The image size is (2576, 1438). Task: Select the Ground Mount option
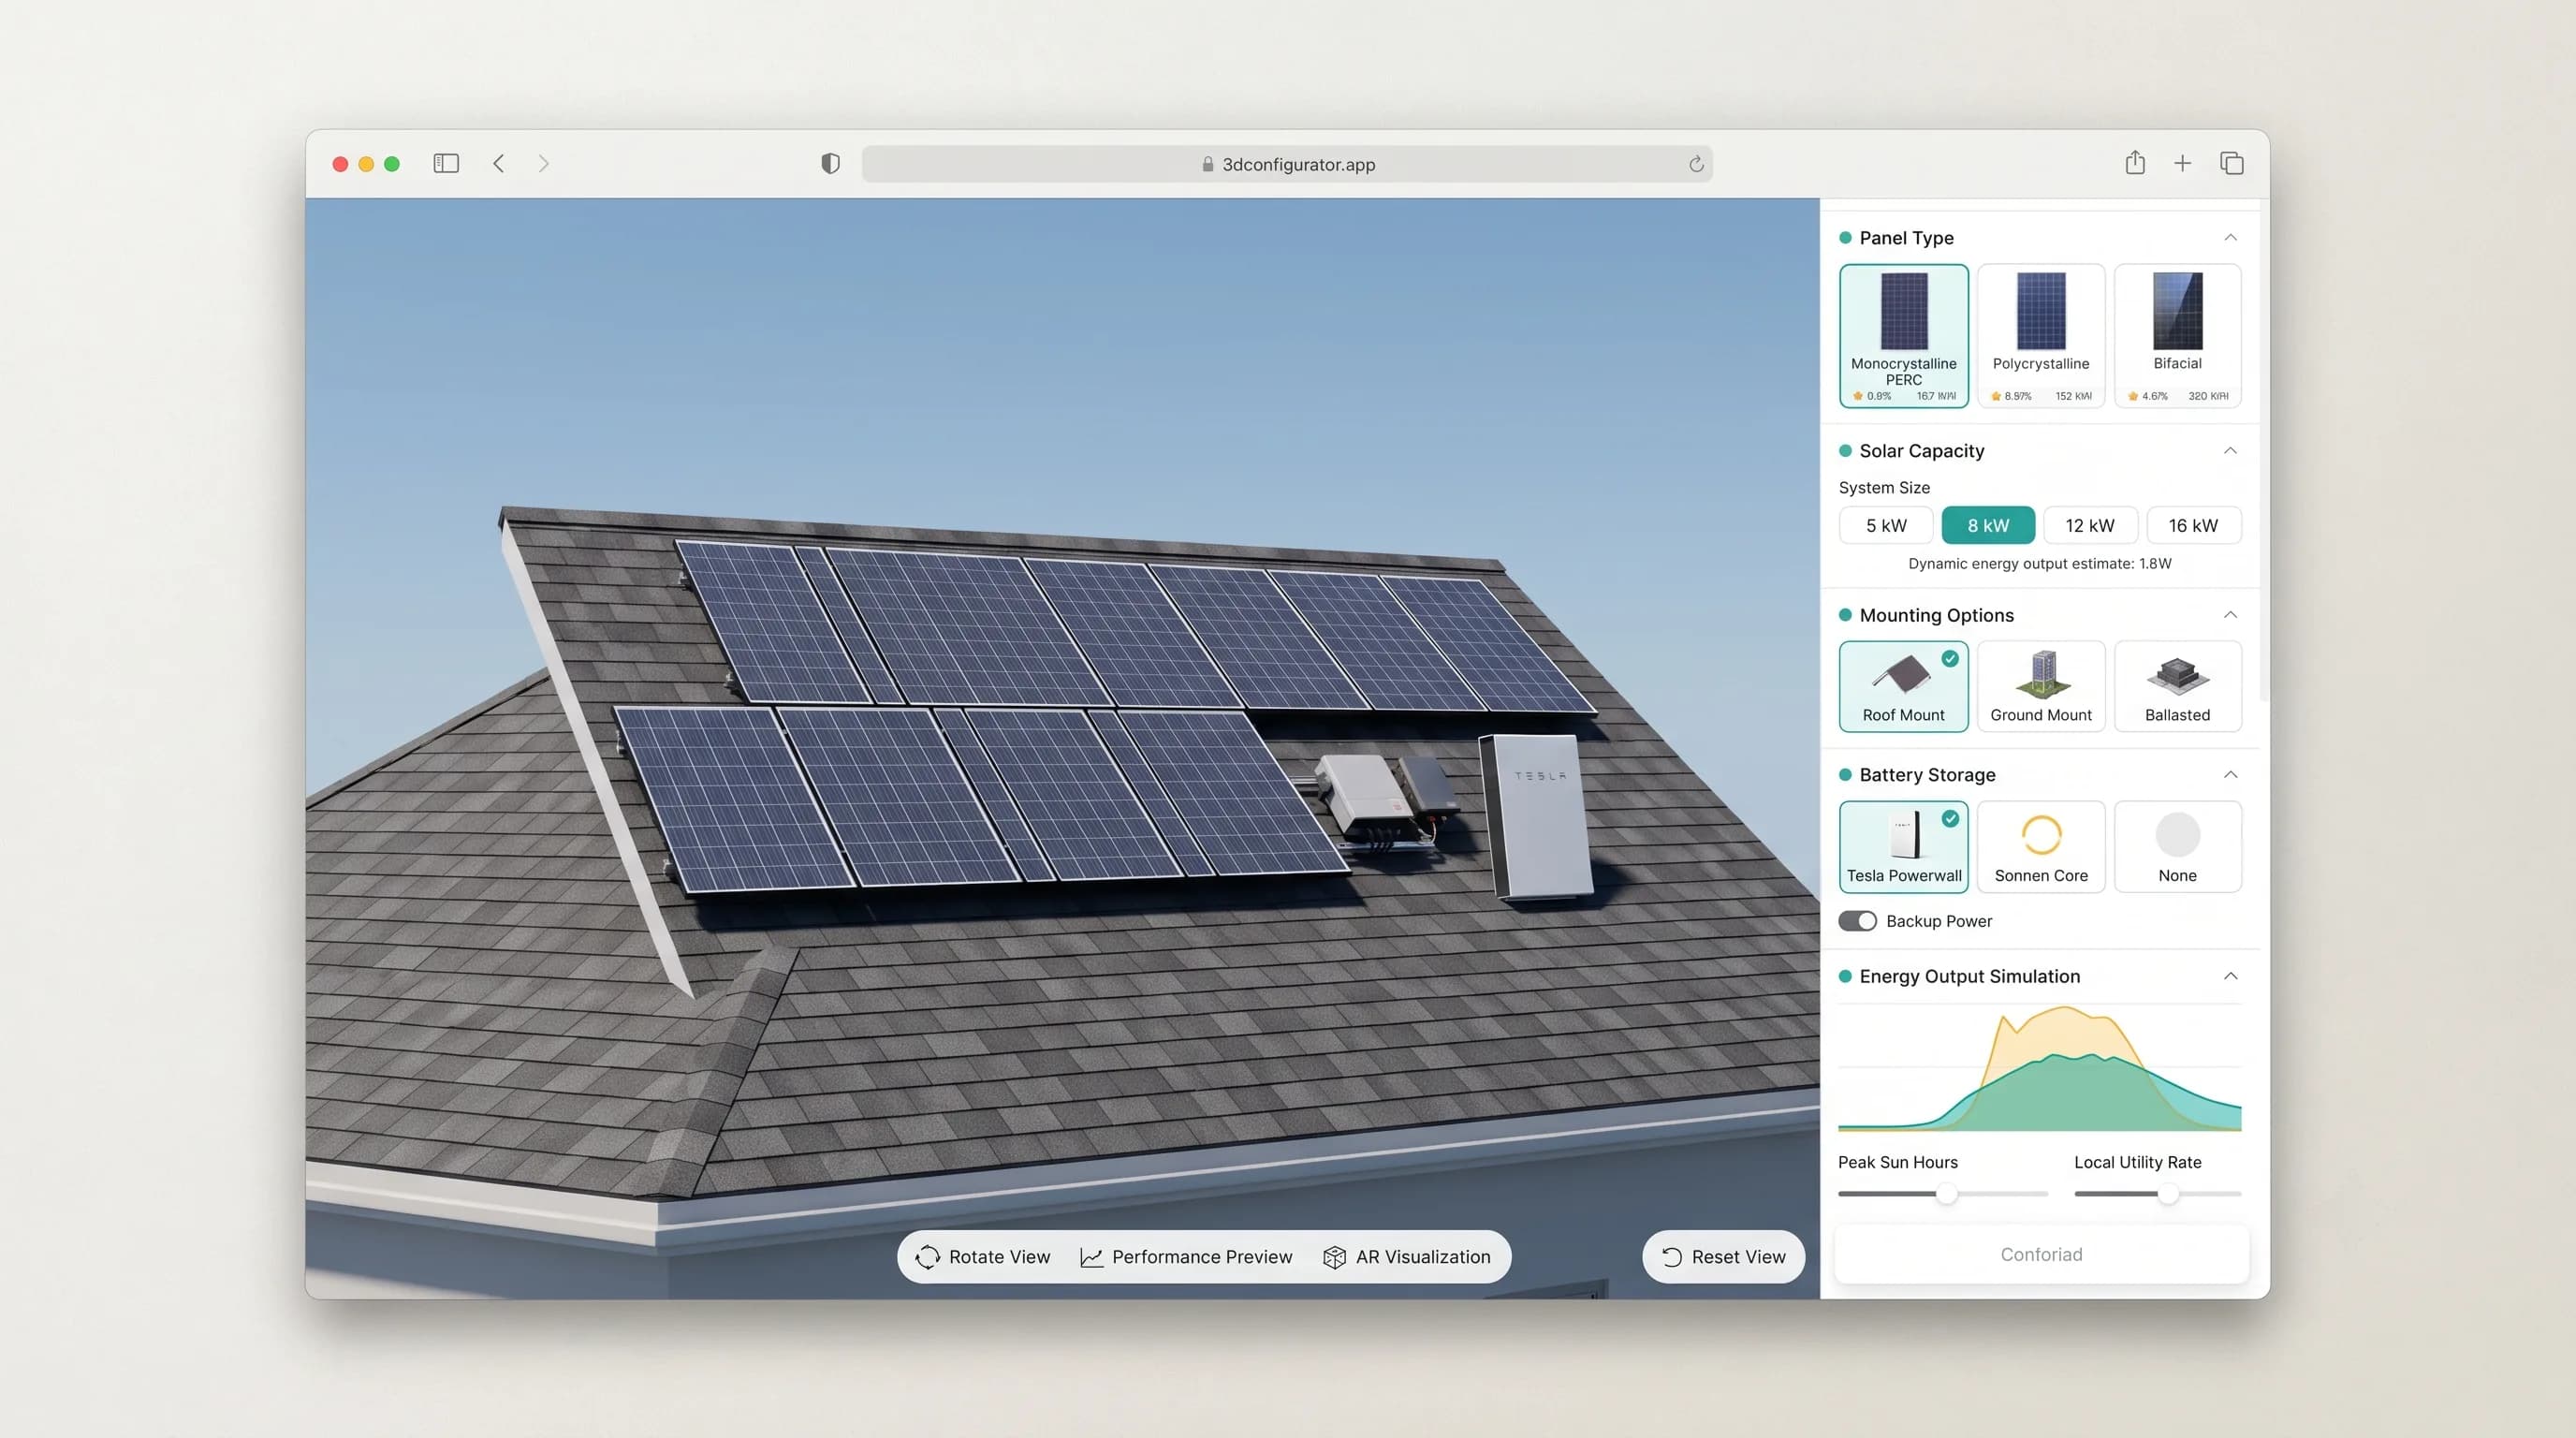coord(2040,686)
